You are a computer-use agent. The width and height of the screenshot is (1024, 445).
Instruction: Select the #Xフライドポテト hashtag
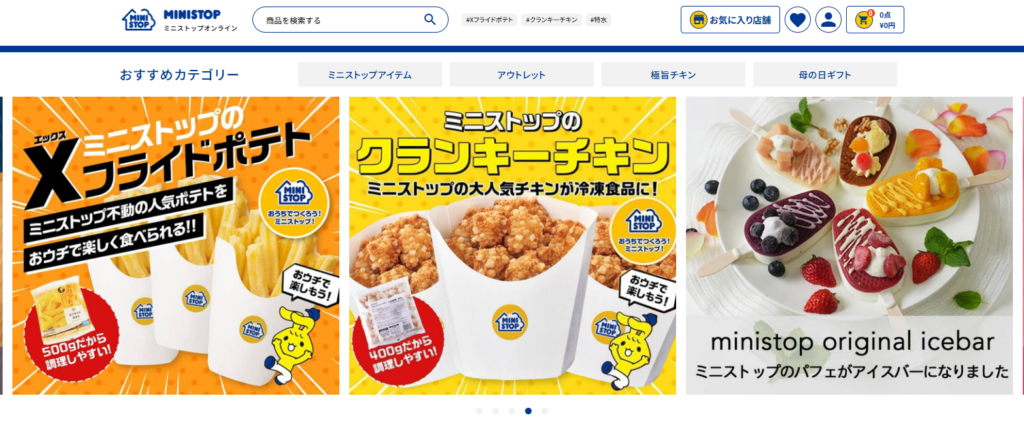(490, 20)
